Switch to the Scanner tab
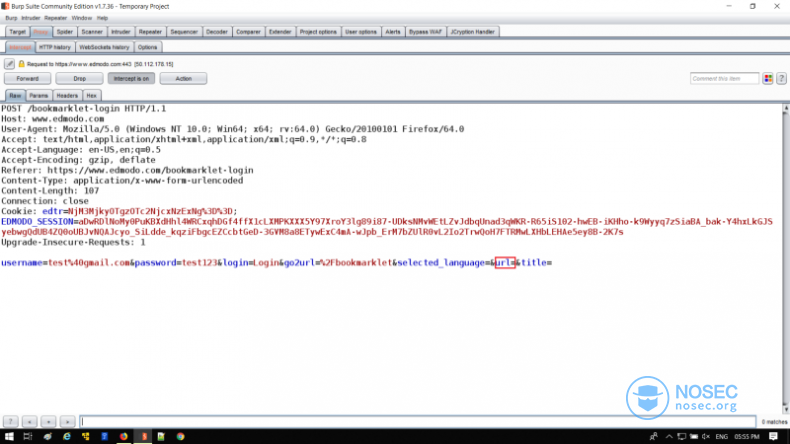The height and width of the screenshot is (444, 790). click(x=92, y=32)
